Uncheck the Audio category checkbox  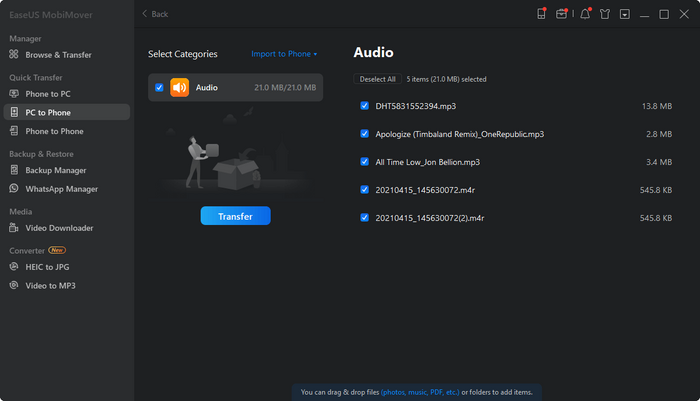tap(159, 88)
